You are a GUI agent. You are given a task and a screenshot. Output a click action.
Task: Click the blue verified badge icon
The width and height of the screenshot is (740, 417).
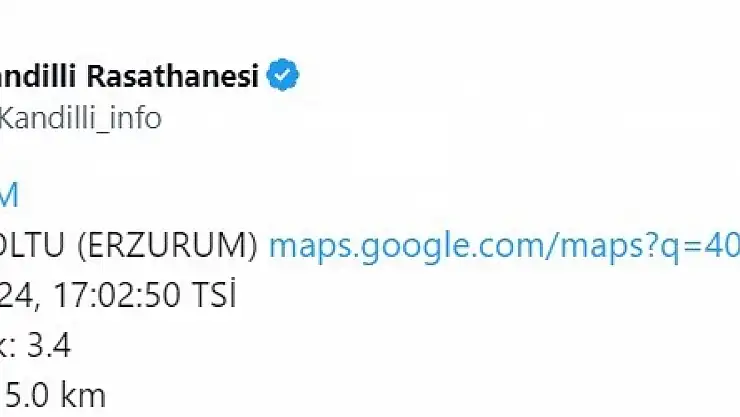click(283, 75)
